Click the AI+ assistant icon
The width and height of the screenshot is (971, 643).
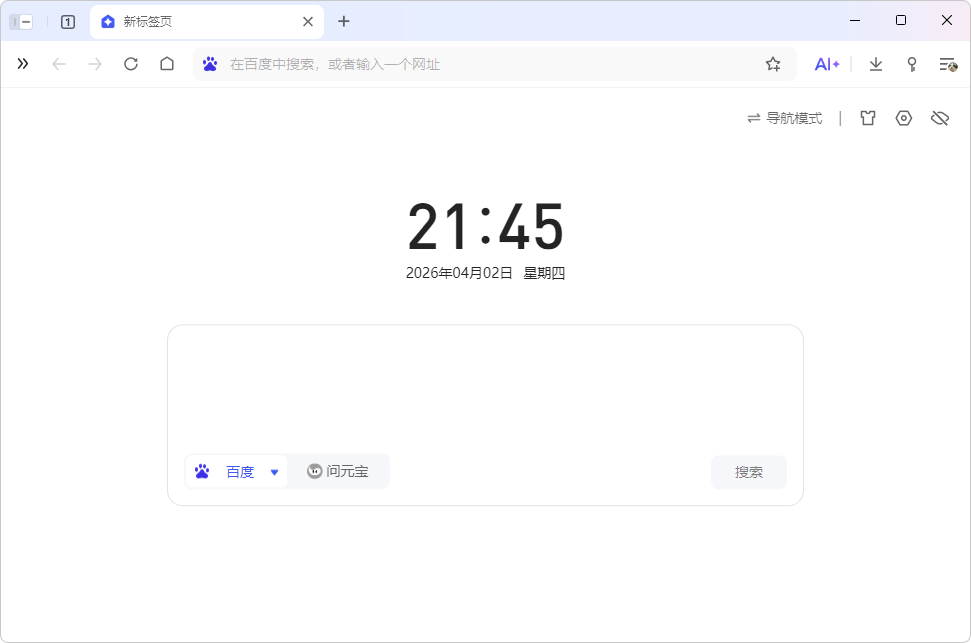pyautogui.click(x=826, y=64)
